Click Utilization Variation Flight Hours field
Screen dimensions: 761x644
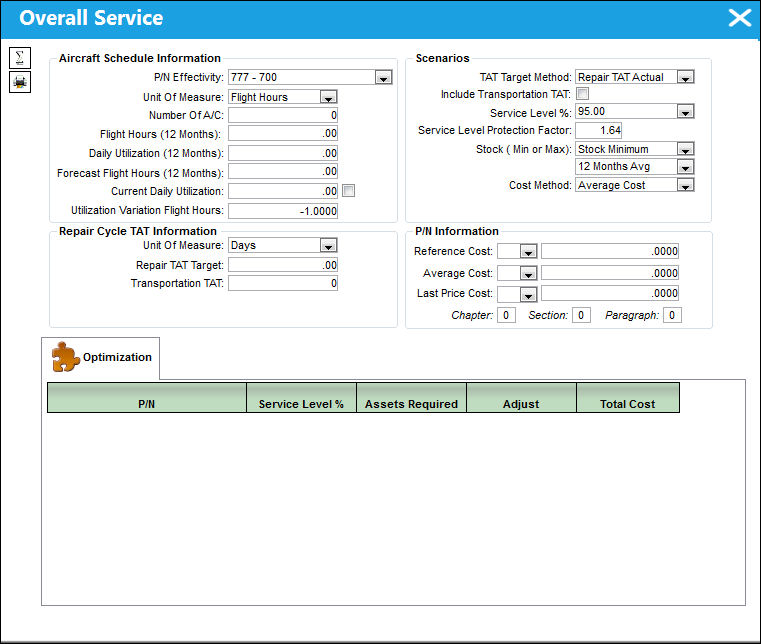coord(283,211)
